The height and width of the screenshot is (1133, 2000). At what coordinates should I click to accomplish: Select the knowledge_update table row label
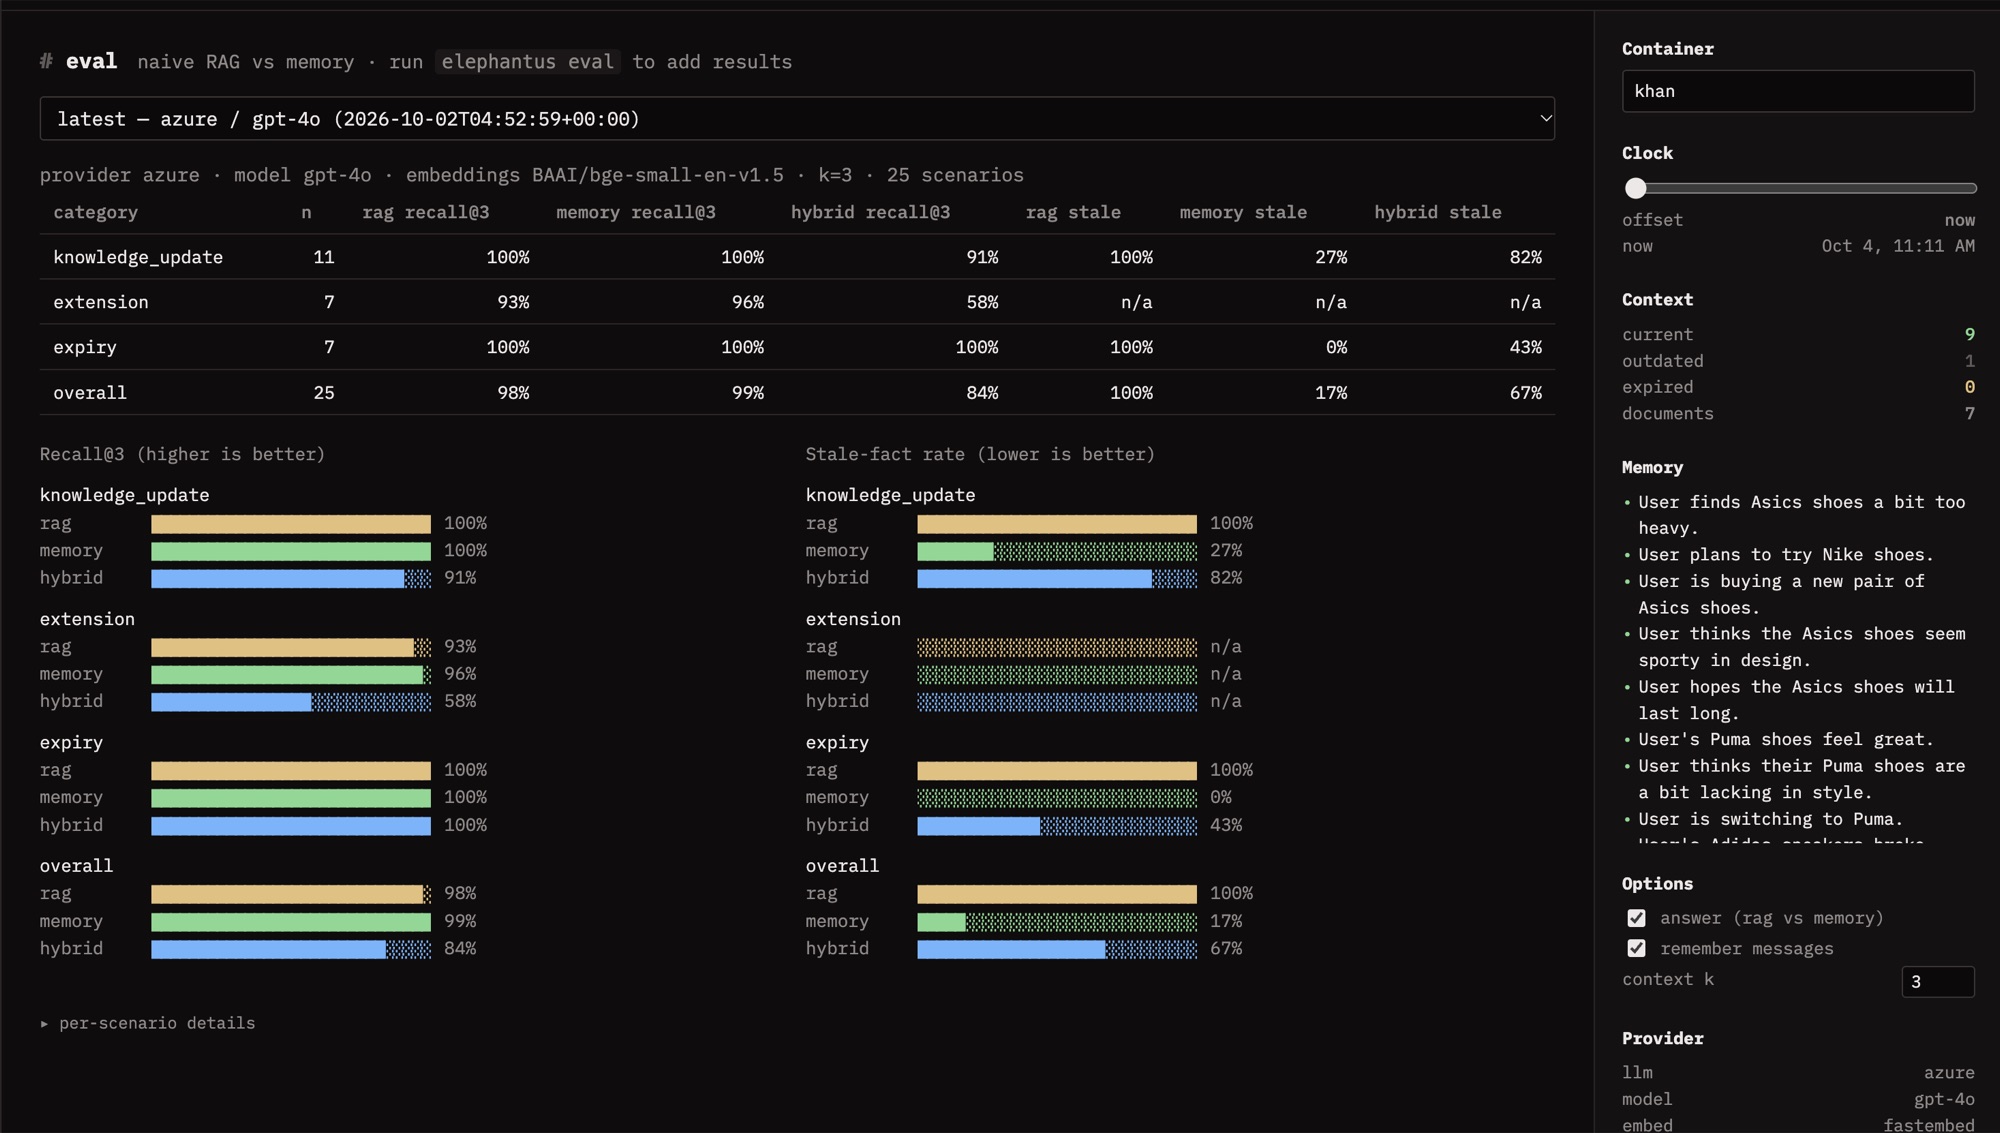[x=138, y=257]
